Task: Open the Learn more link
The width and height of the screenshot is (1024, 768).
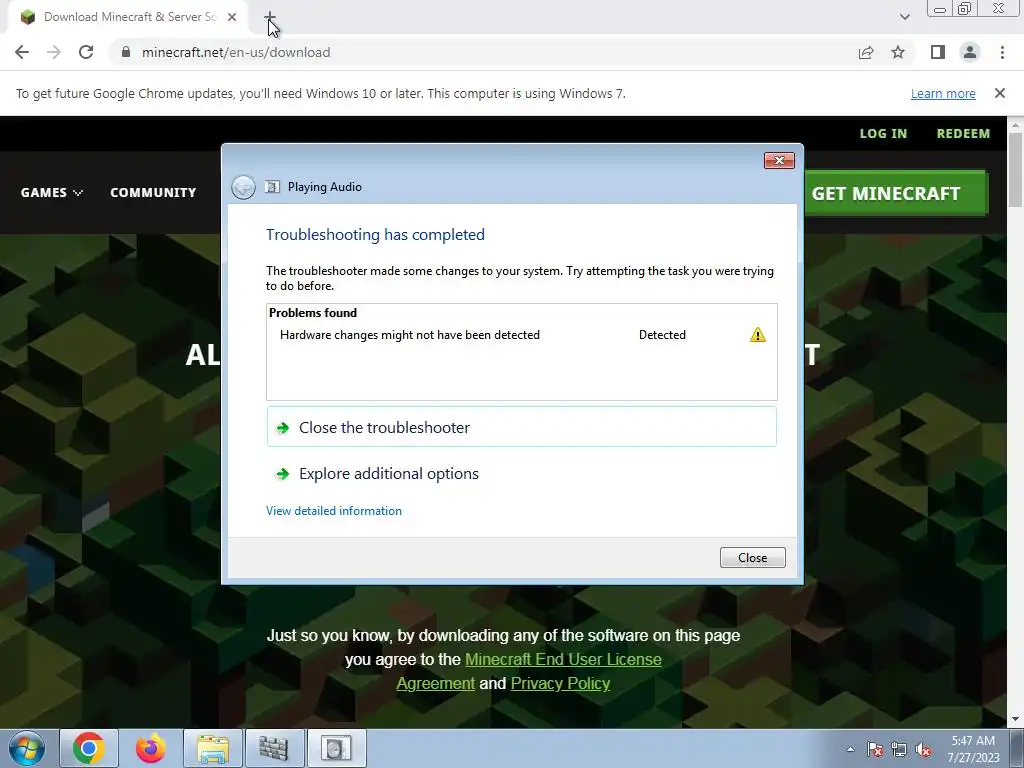Action: (x=943, y=93)
